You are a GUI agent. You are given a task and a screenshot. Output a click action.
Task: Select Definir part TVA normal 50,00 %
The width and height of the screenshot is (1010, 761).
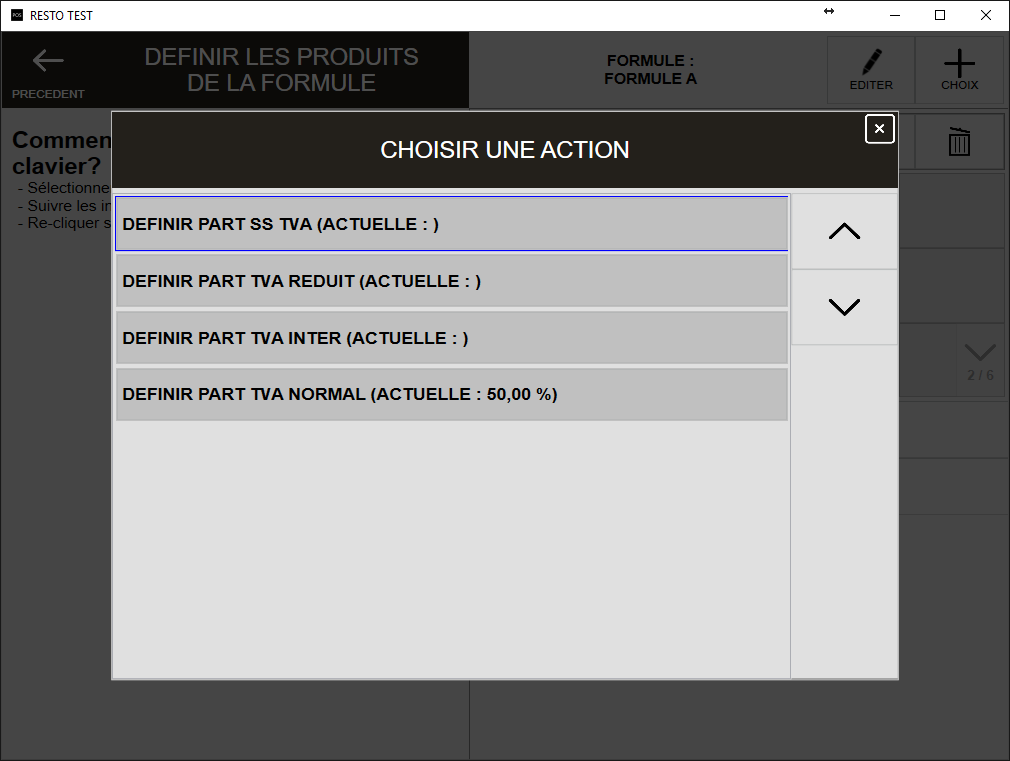452,394
